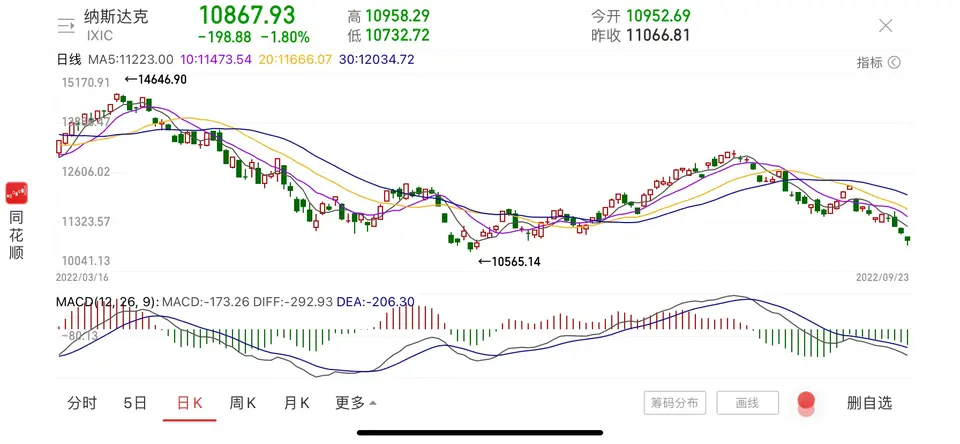Click the change value -198.88

[x=225, y=37]
